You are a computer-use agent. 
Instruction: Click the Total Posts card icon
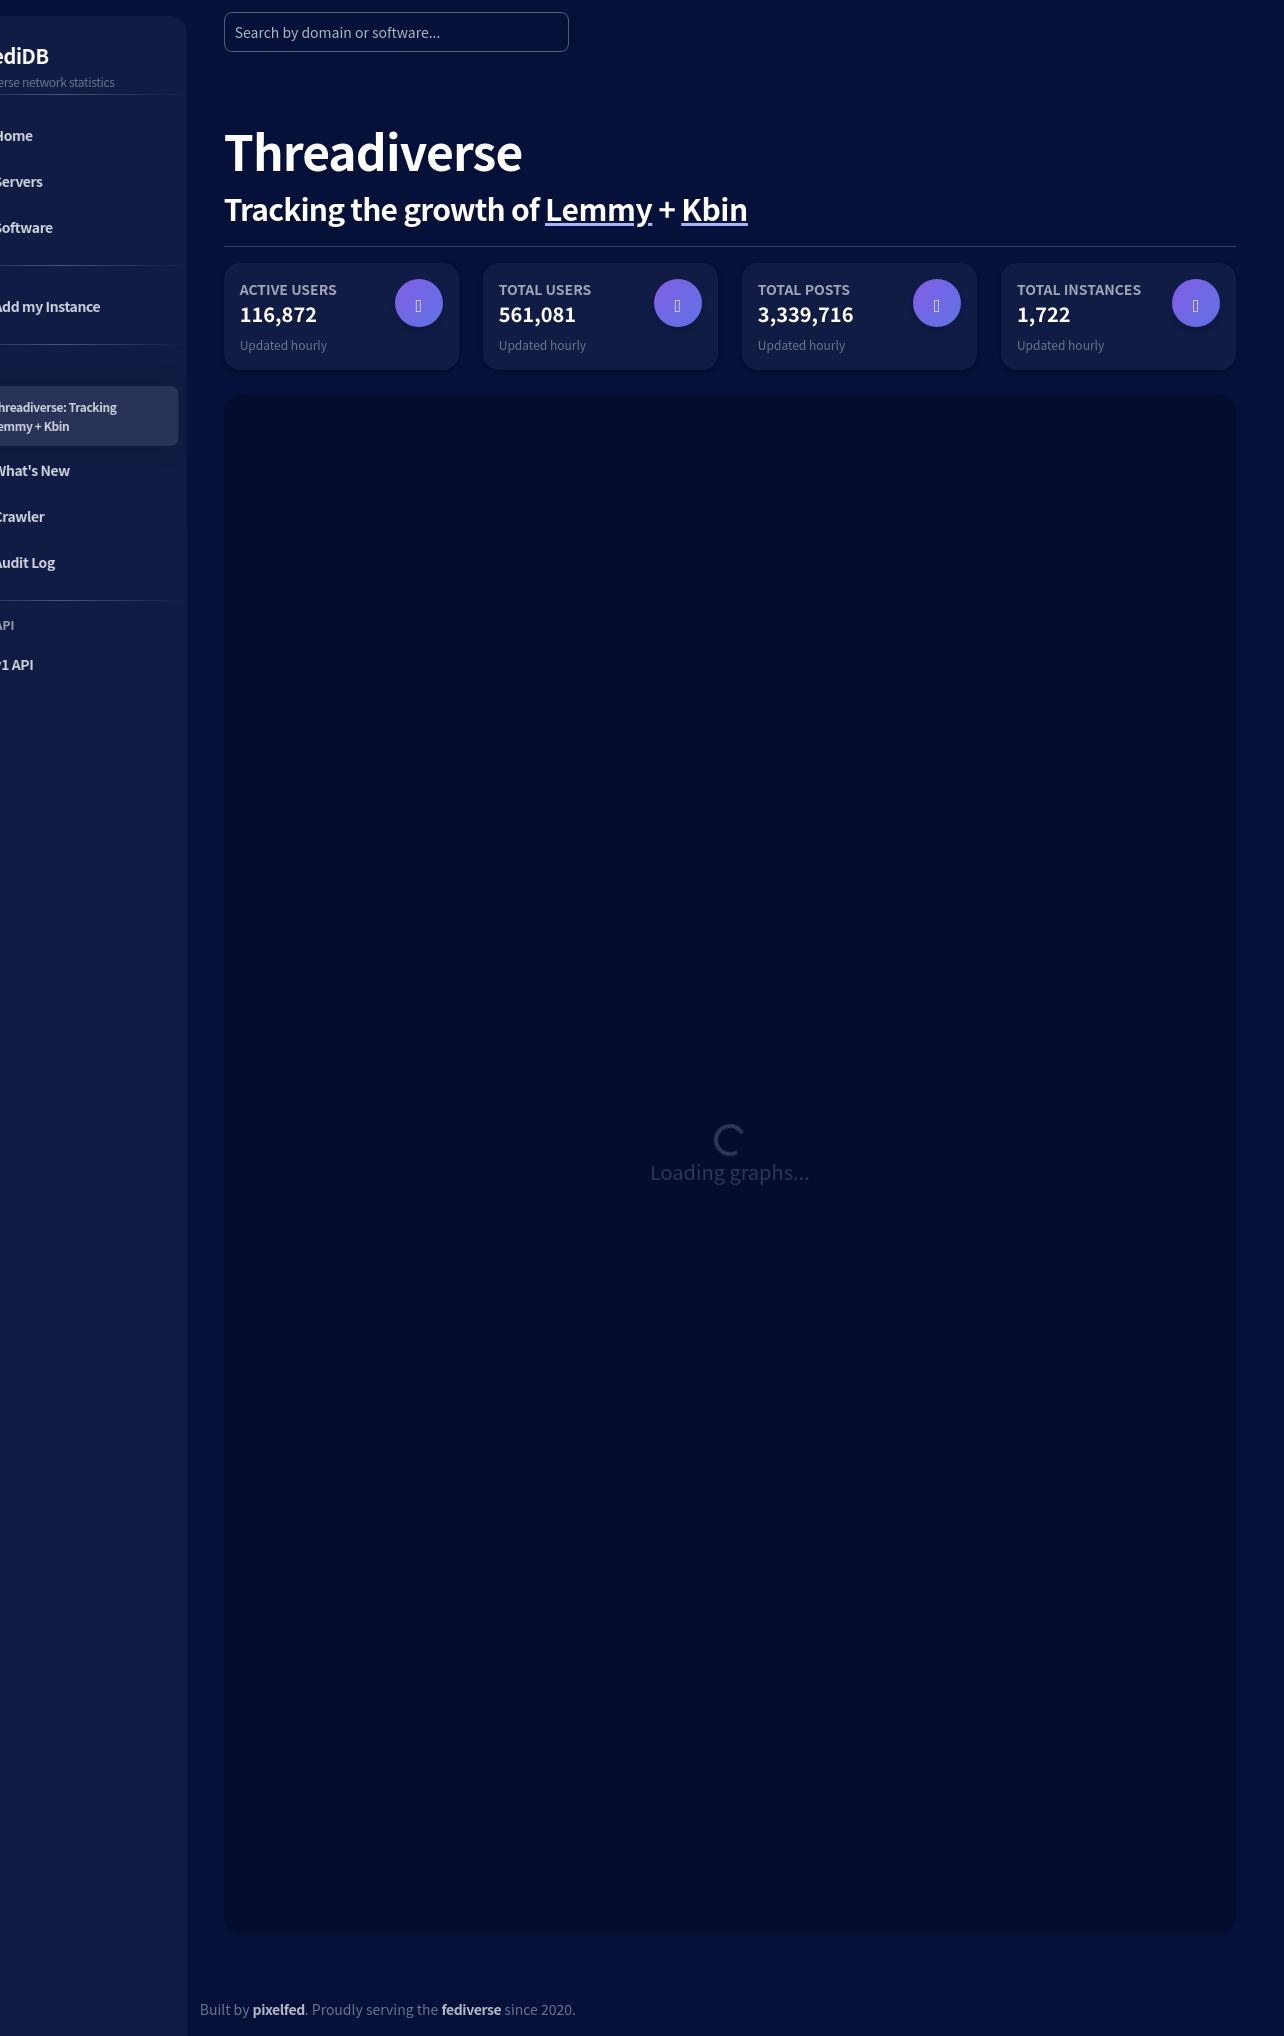(937, 303)
